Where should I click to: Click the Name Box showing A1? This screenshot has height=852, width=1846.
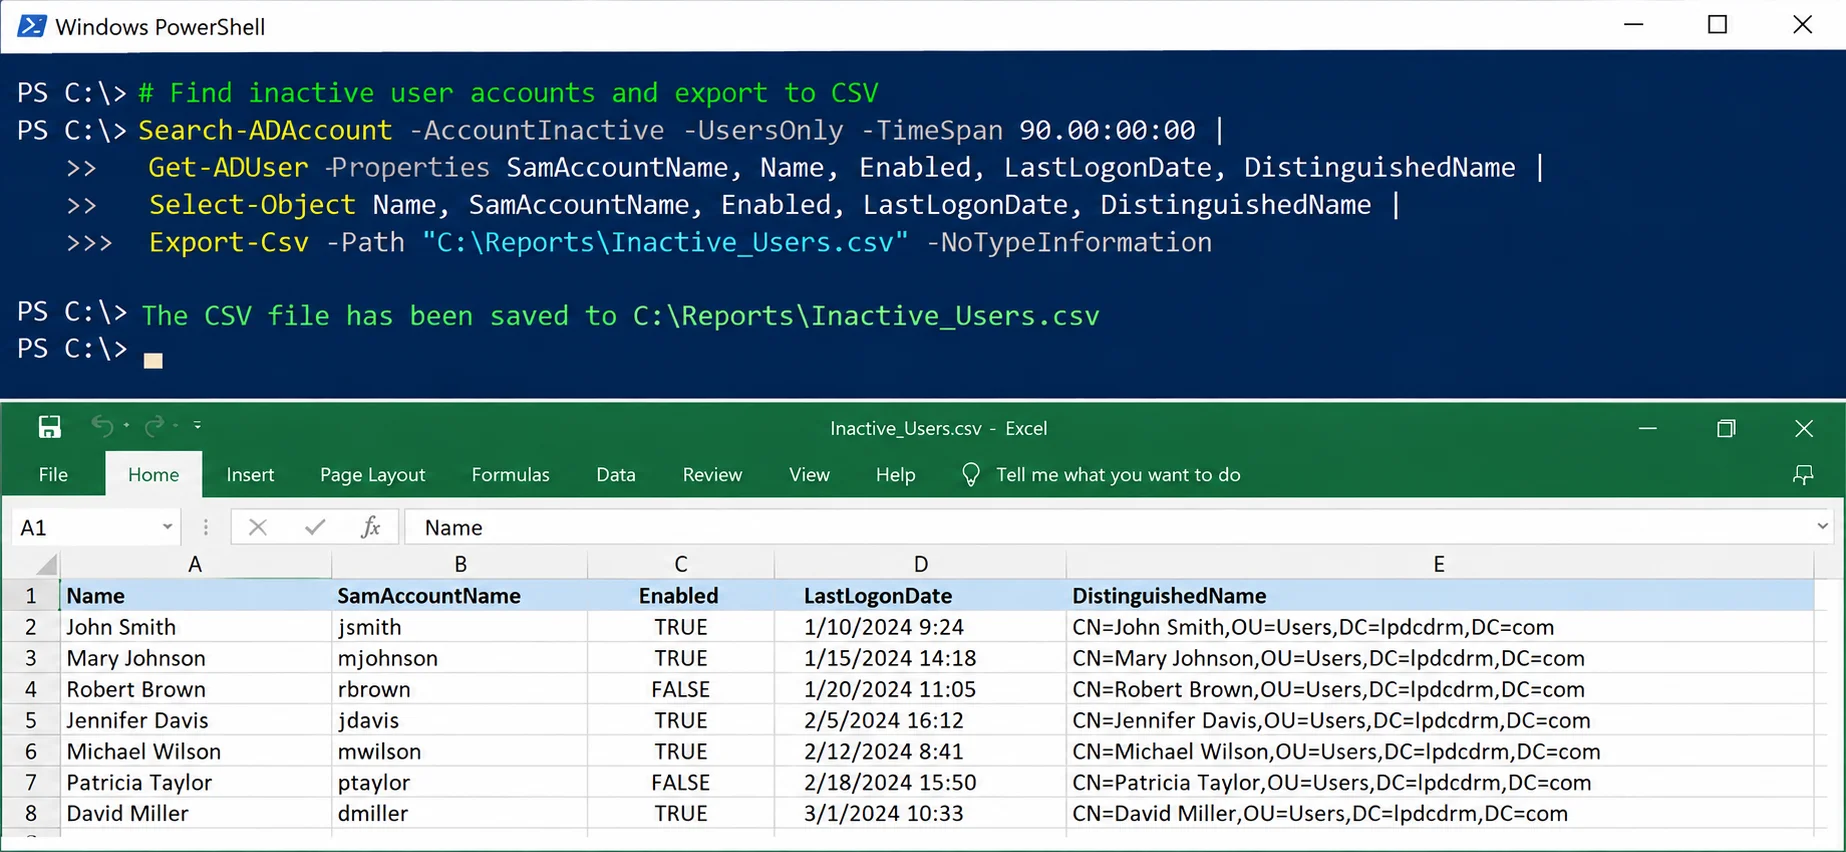pos(95,527)
